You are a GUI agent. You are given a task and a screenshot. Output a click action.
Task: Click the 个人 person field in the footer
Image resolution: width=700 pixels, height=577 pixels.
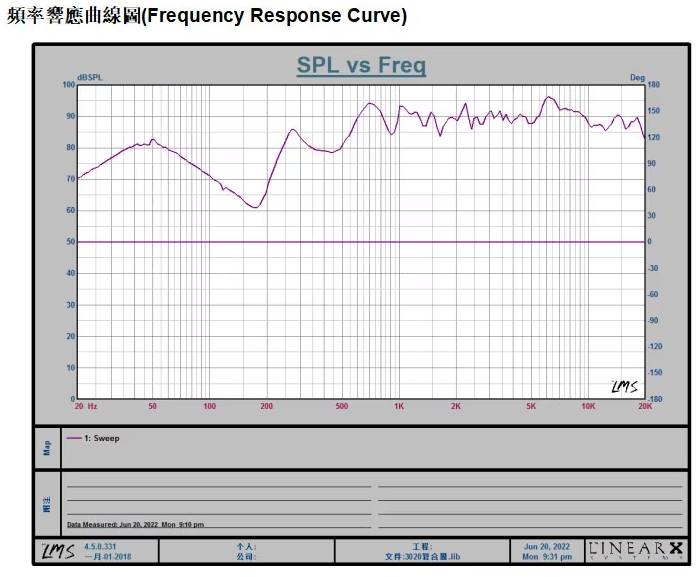click(x=245, y=547)
